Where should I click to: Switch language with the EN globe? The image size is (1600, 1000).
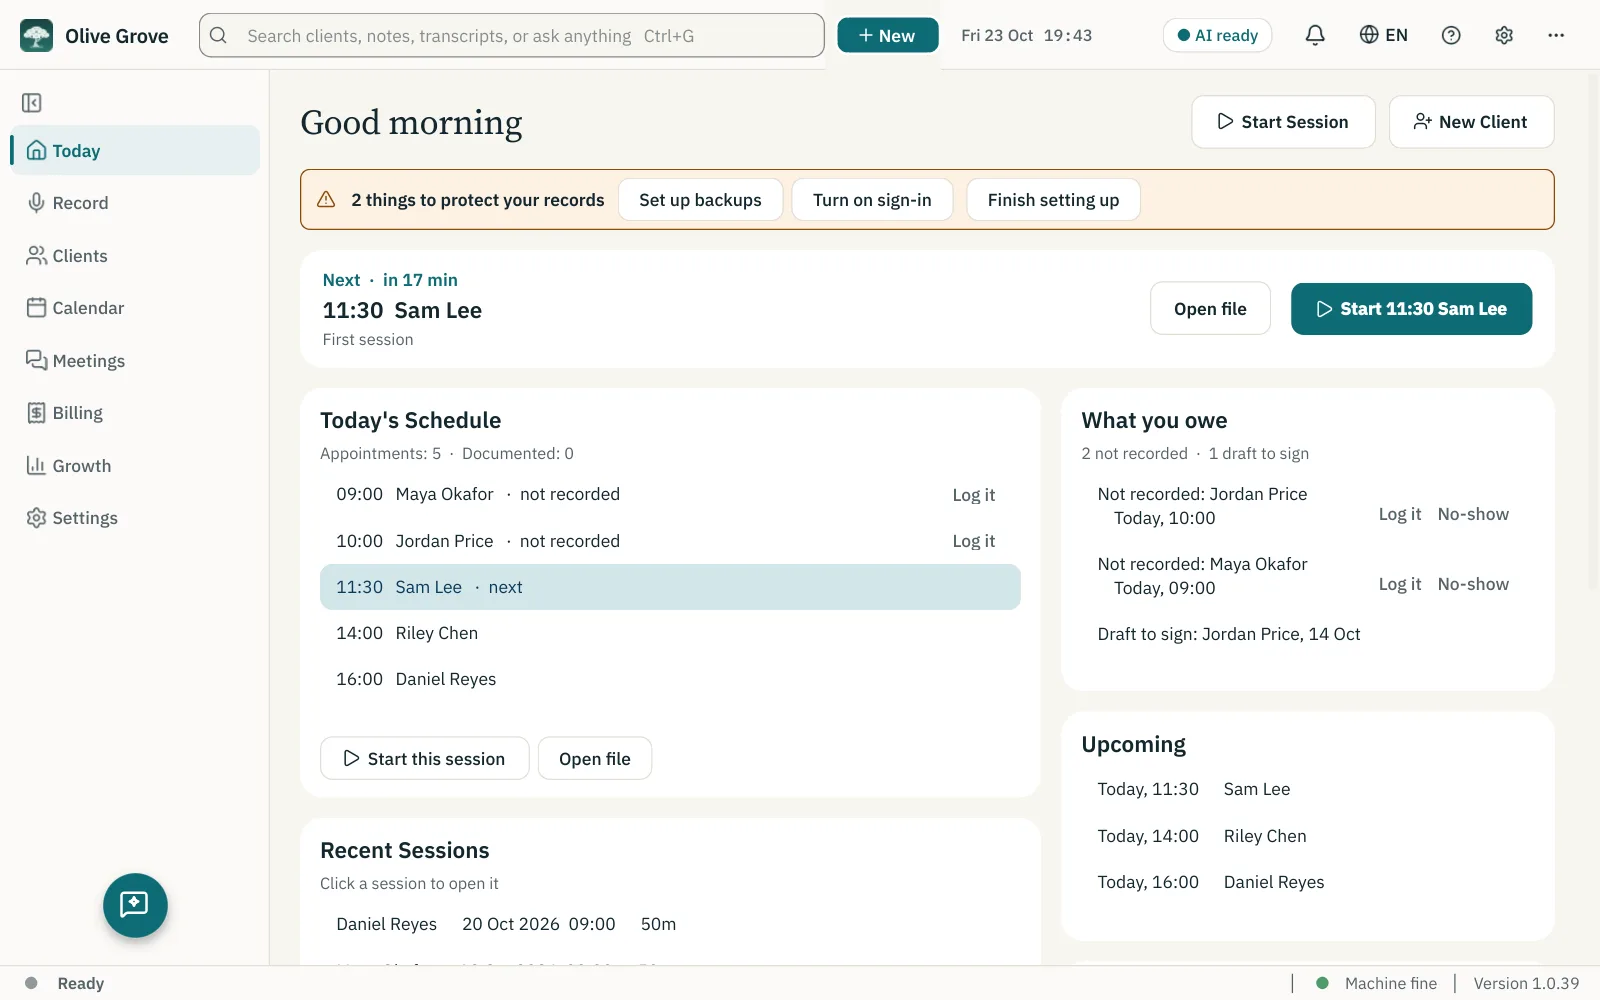pyautogui.click(x=1383, y=35)
